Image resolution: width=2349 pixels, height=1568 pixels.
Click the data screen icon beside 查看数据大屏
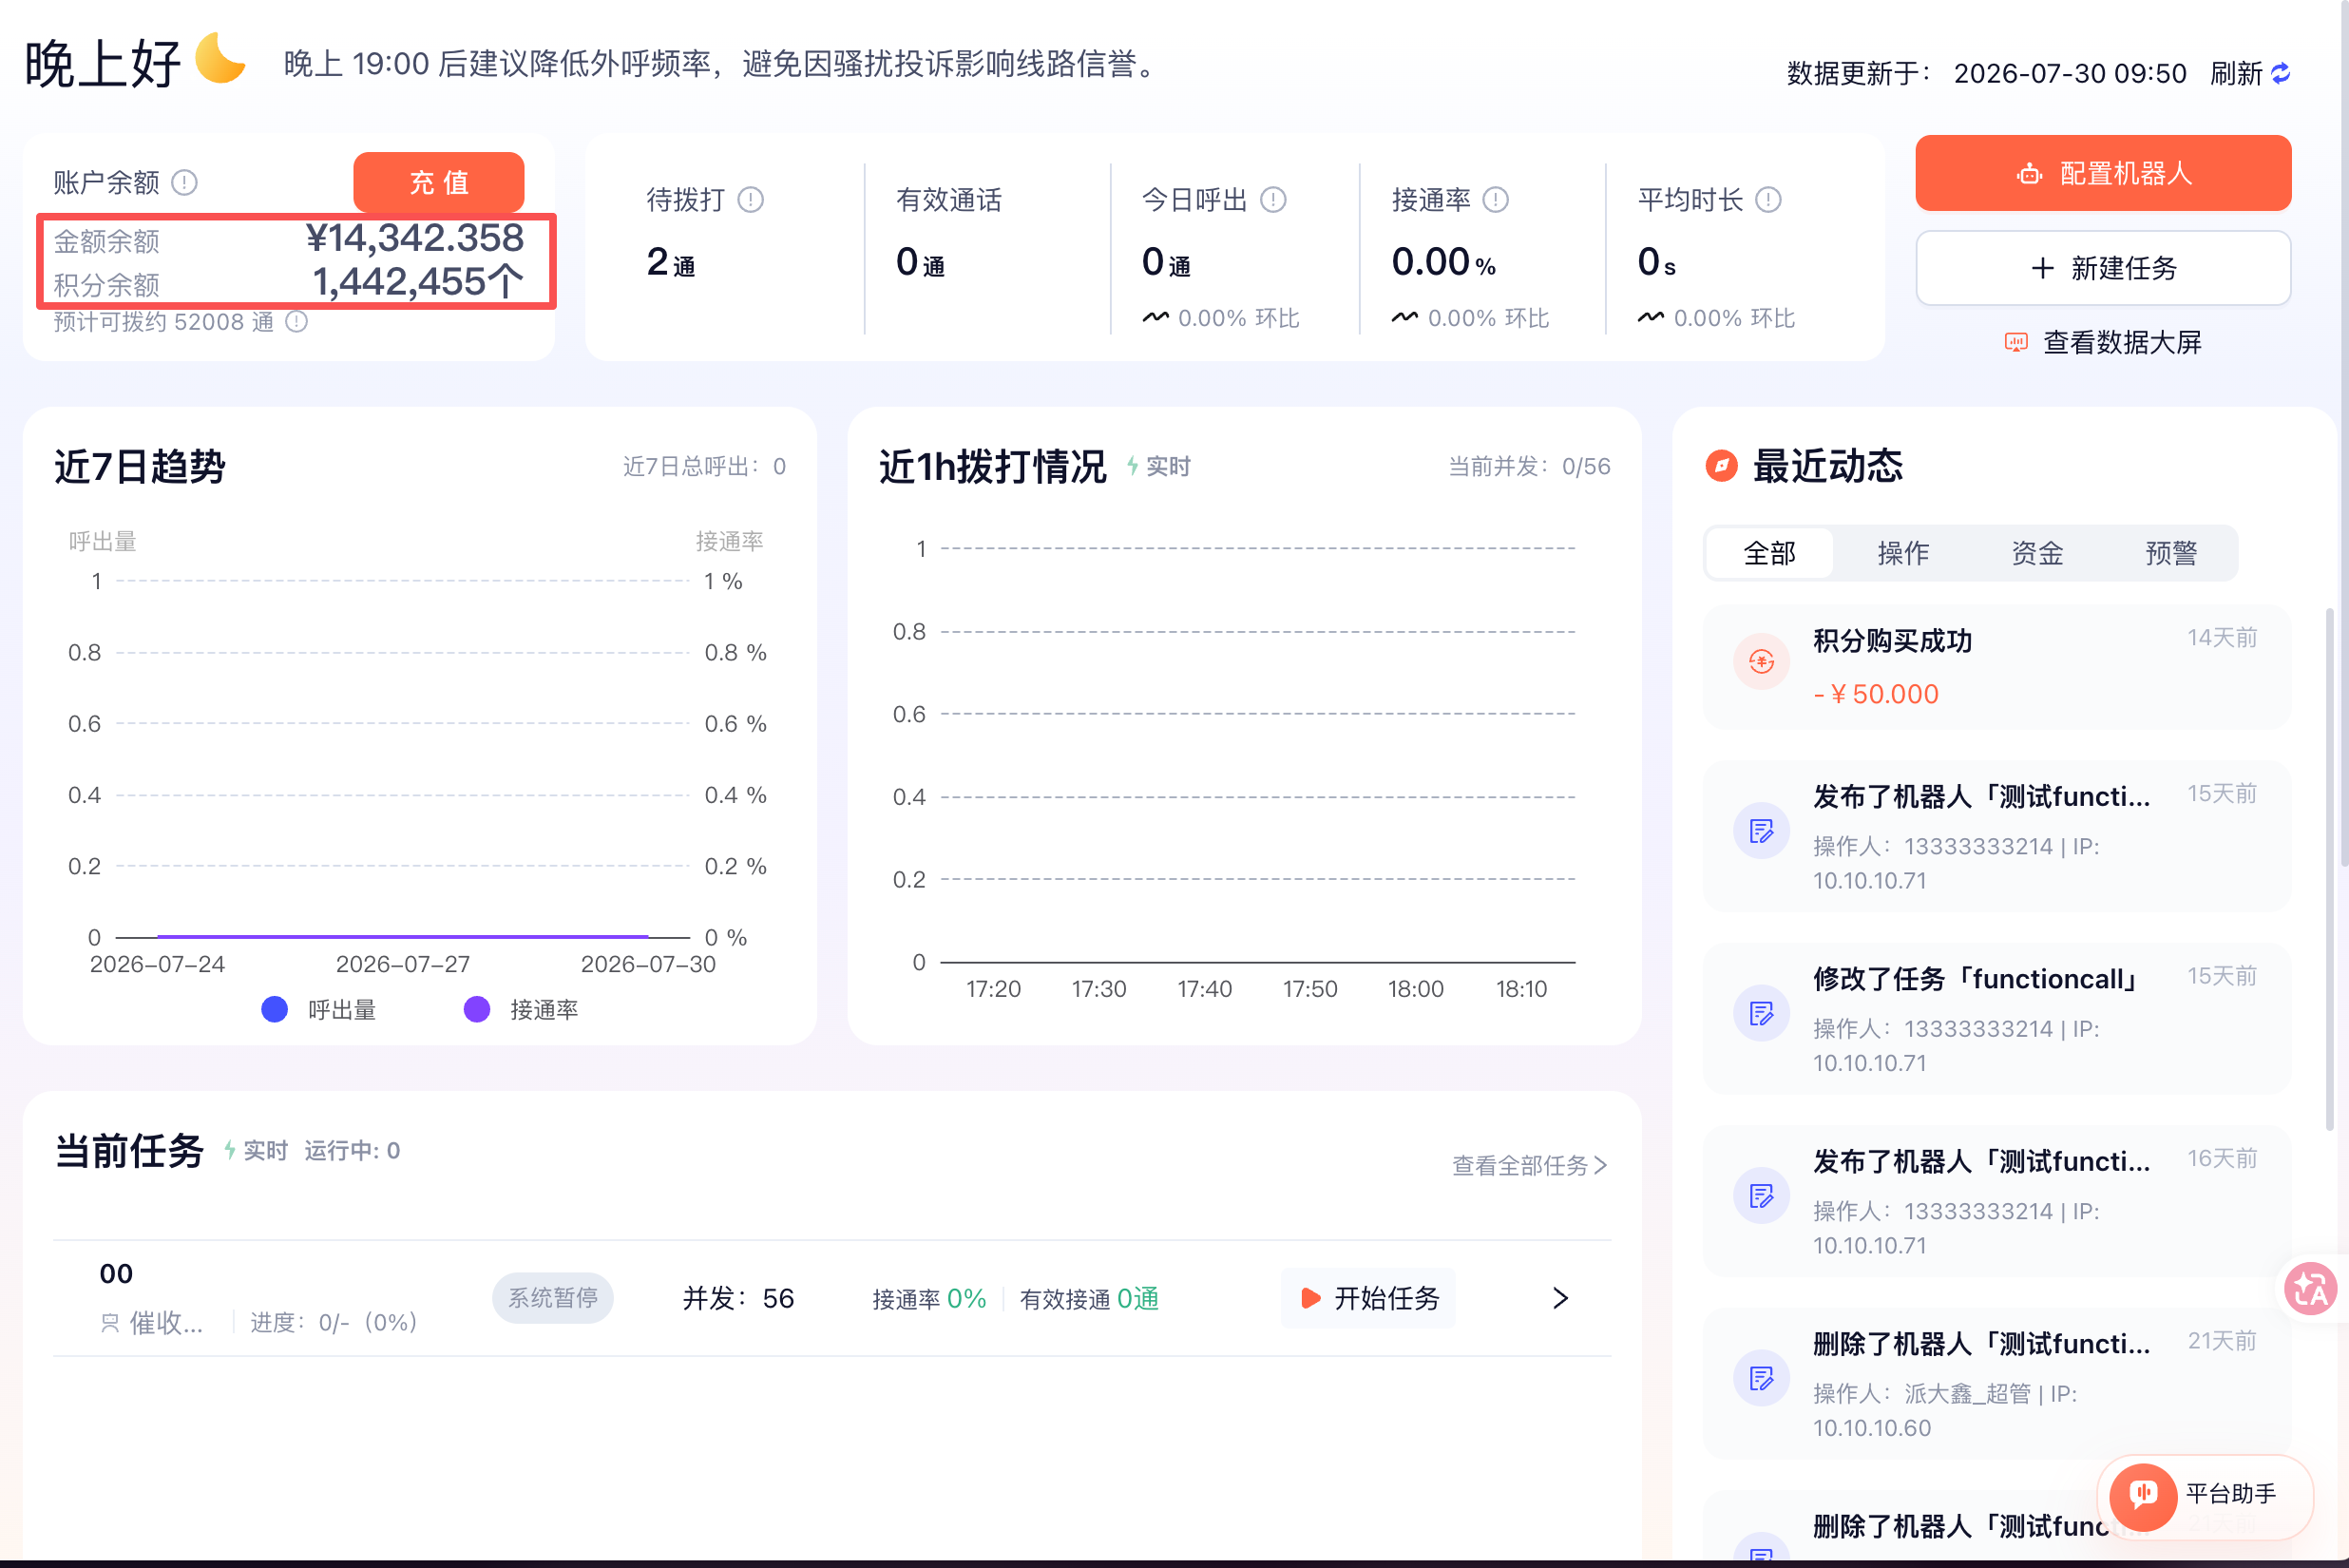click(x=2016, y=343)
